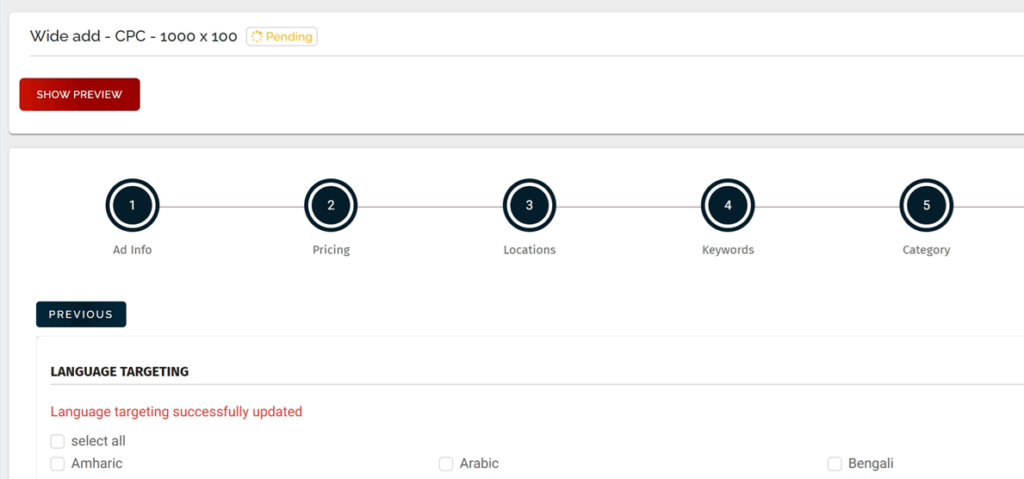Tick the 'select all' checkbox

click(x=58, y=441)
